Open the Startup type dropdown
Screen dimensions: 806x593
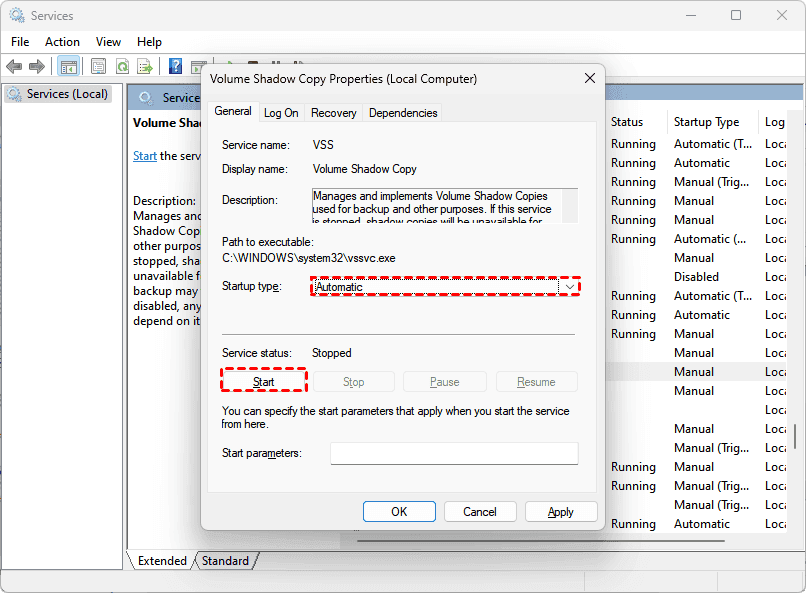(x=445, y=287)
